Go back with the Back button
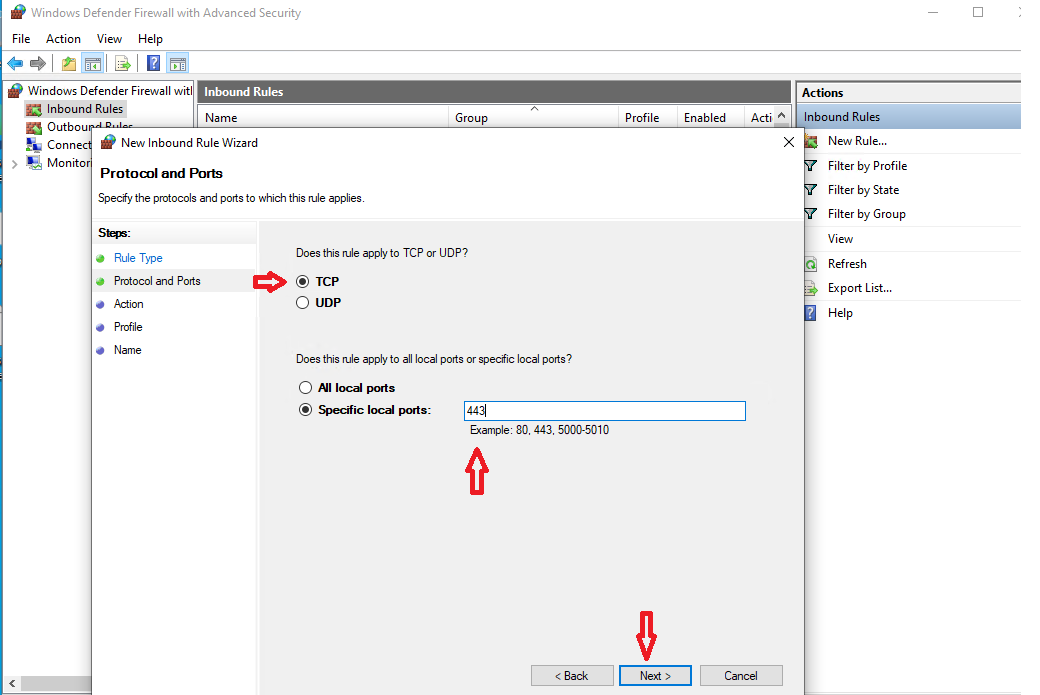The height and width of the screenshot is (695, 1040). (572, 676)
